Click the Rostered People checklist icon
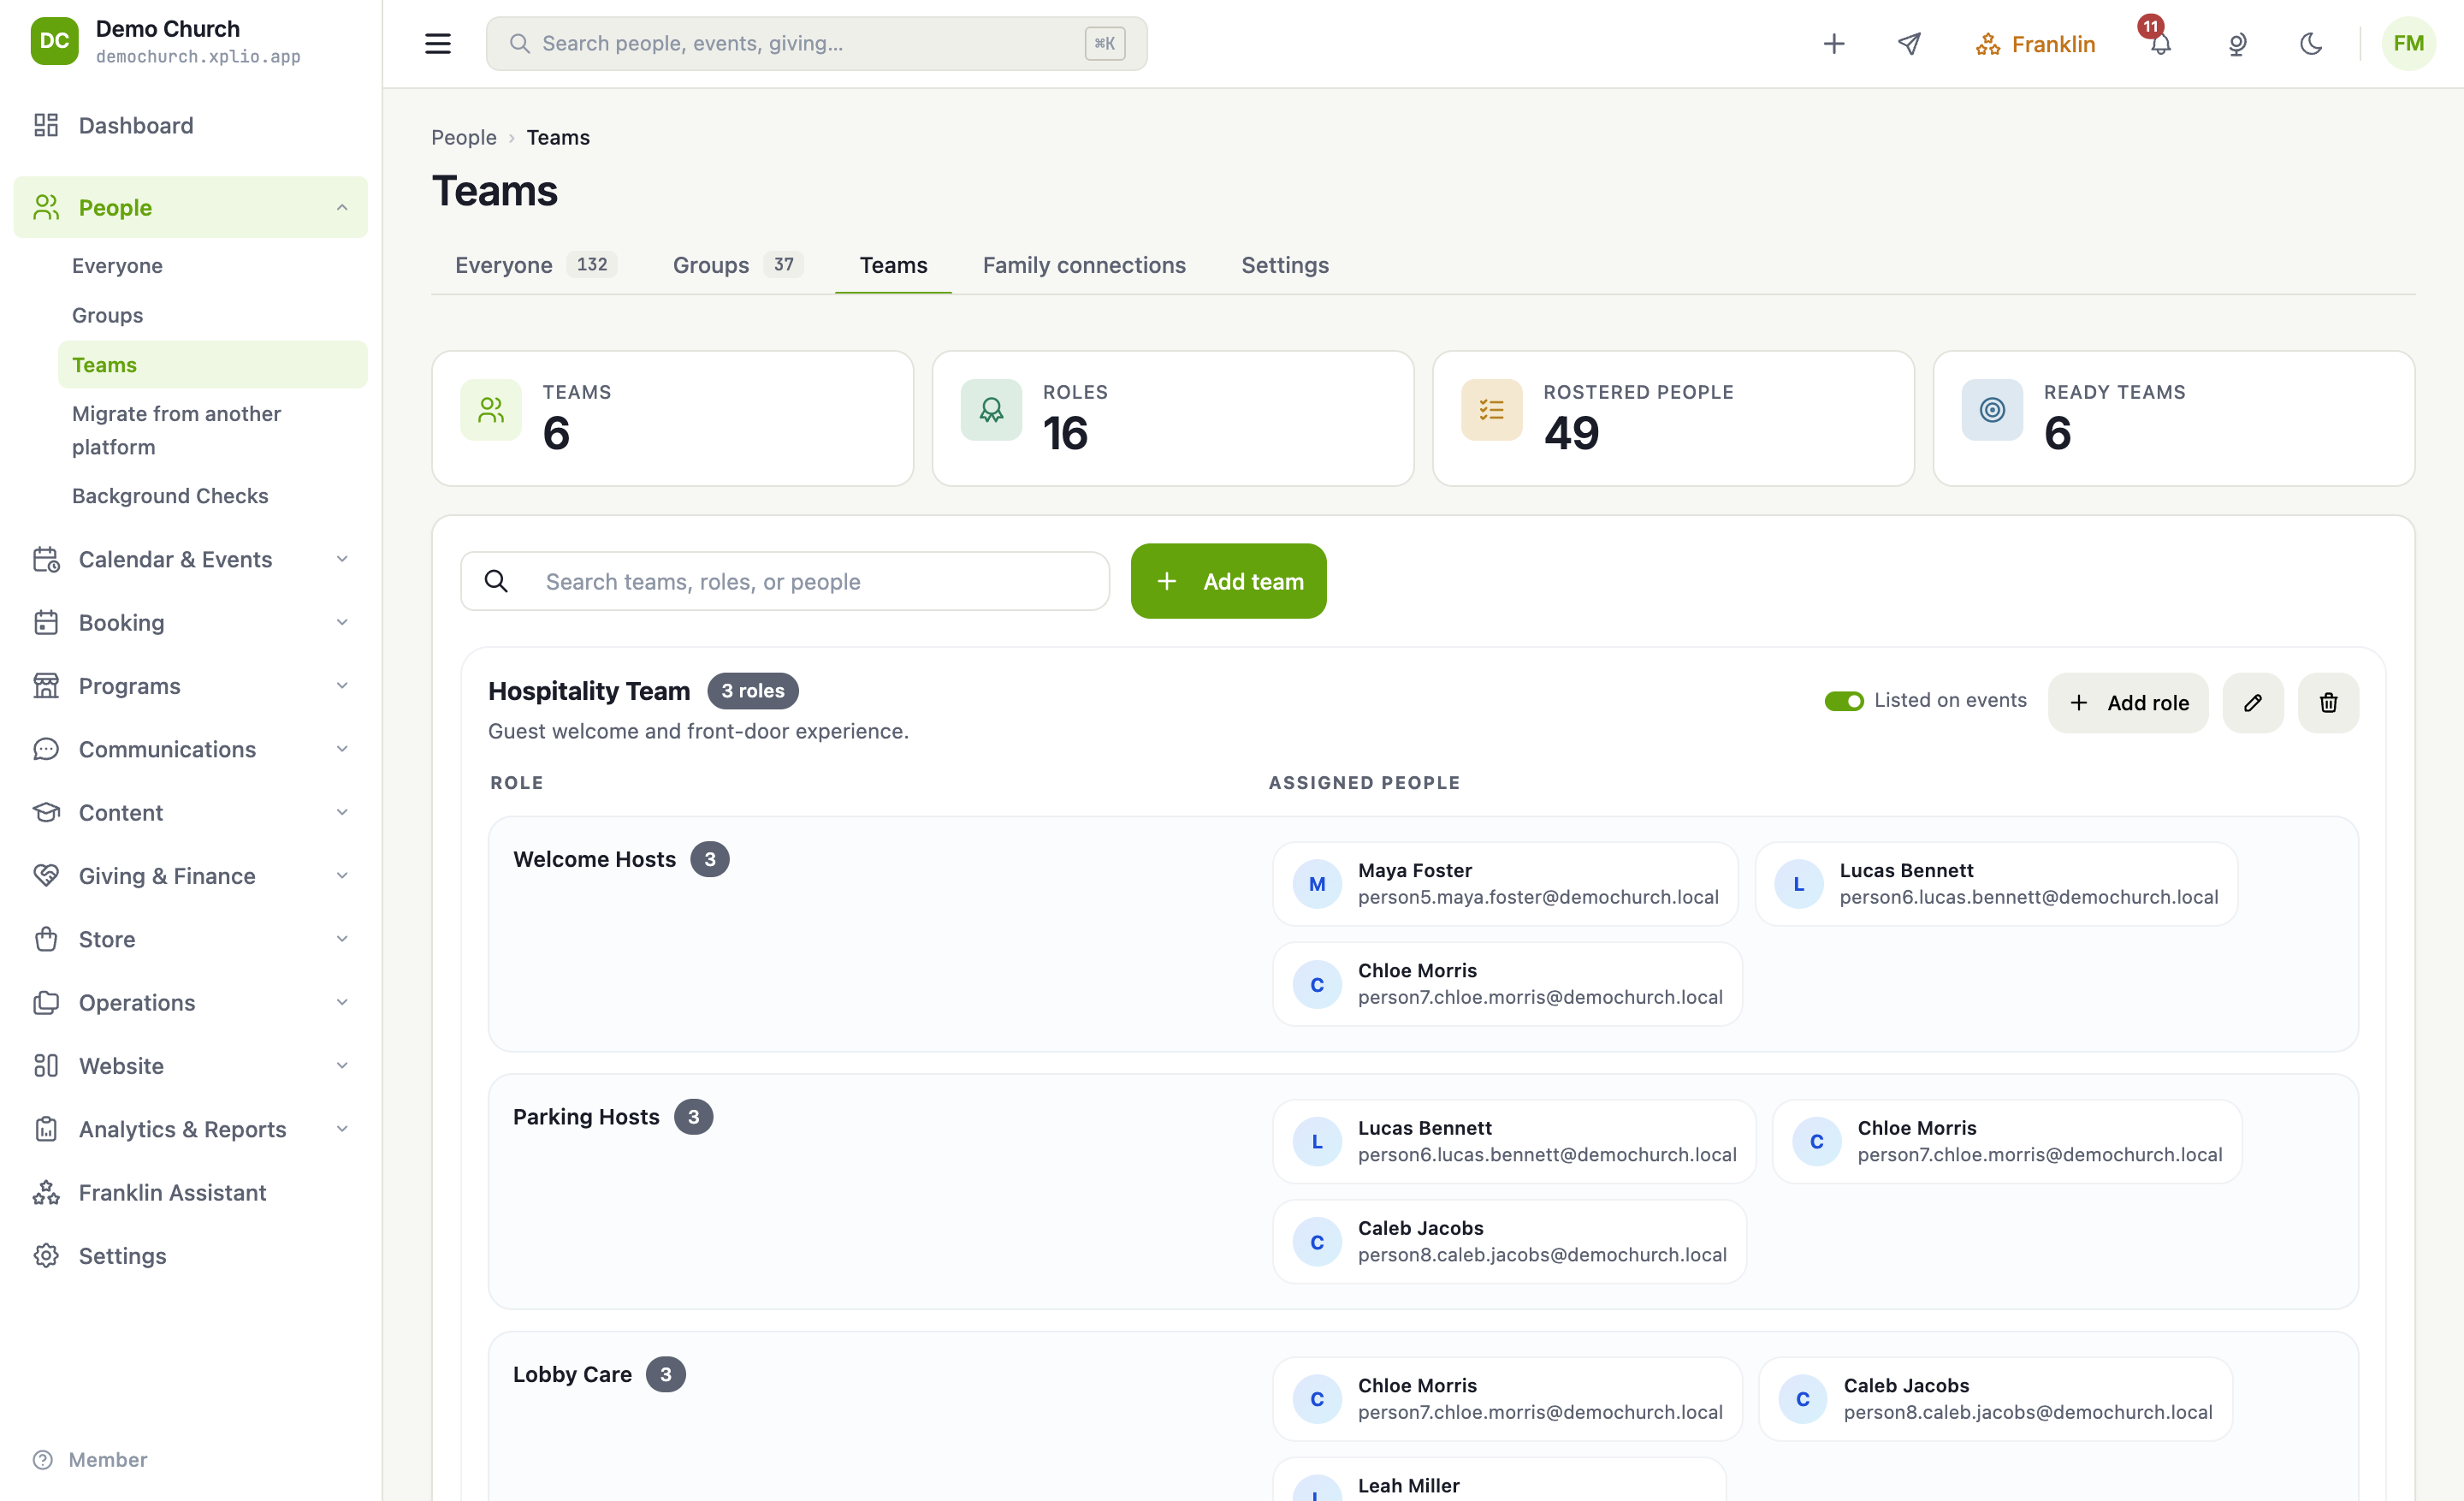 pyautogui.click(x=1491, y=410)
